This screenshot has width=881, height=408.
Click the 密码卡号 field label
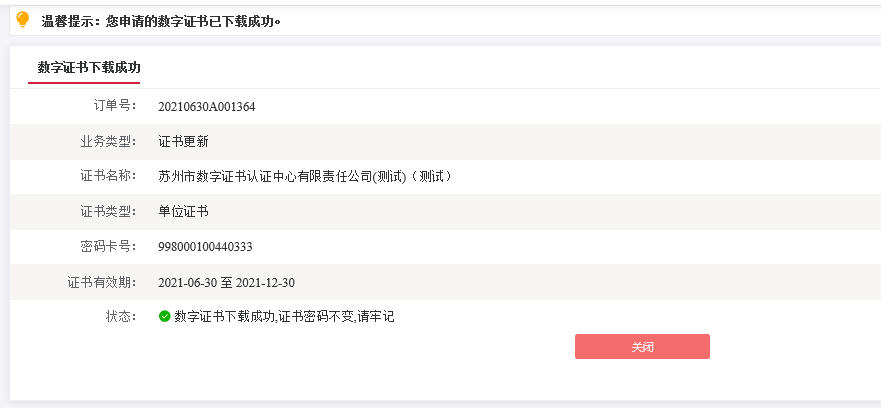point(108,246)
